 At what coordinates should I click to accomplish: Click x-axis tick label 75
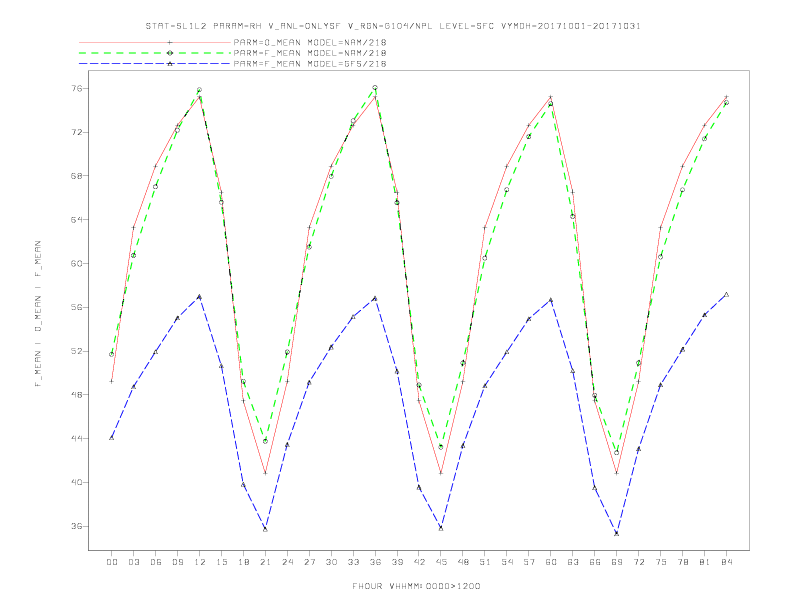pos(661,562)
